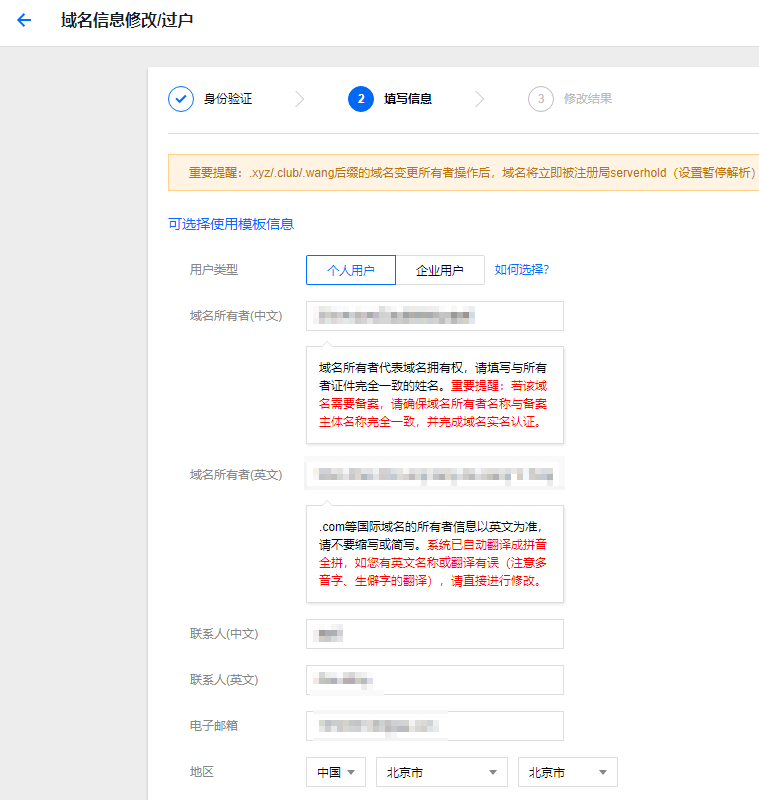Image resolution: width=759 pixels, height=800 pixels.
Task: Click the 域名所有者(中文) input field
Action: (x=435, y=316)
